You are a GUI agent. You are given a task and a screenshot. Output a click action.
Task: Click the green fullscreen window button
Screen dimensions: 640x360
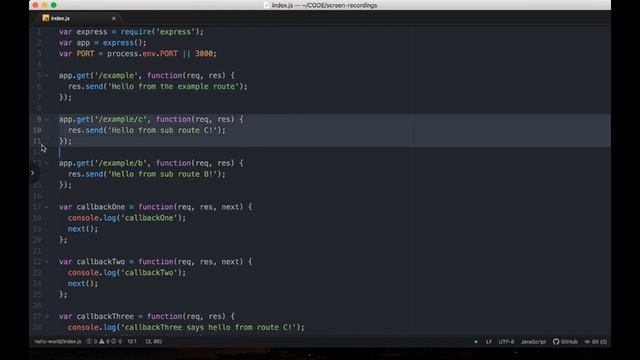53,5
